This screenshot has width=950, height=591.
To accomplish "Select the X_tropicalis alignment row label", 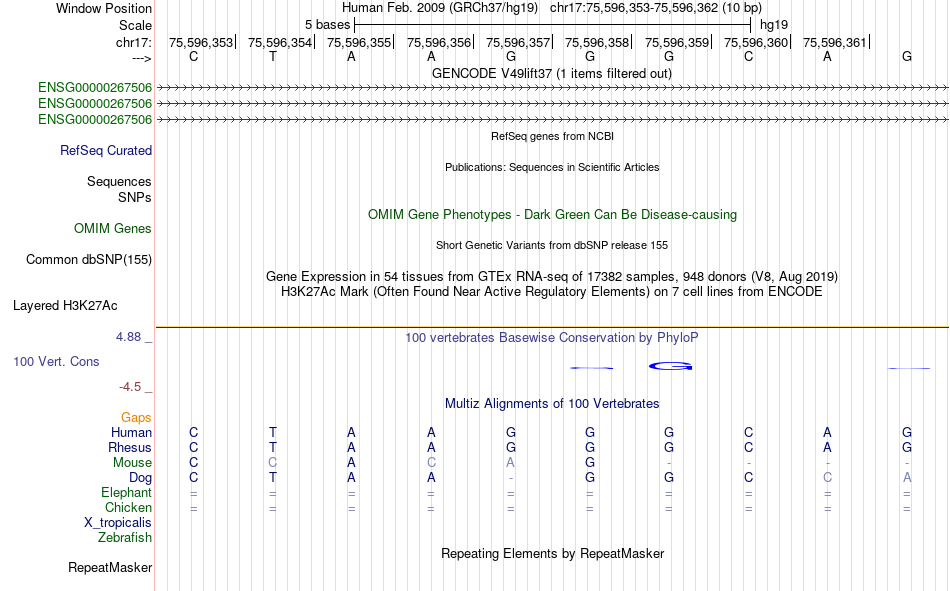I will pyautogui.click(x=118, y=523).
